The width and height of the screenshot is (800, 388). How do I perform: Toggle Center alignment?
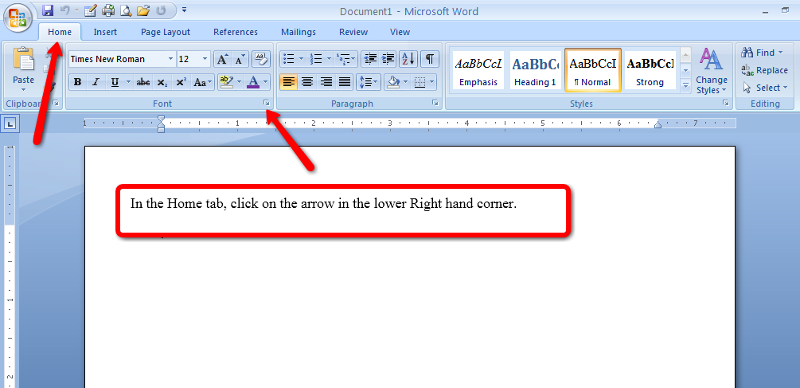coord(307,82)
